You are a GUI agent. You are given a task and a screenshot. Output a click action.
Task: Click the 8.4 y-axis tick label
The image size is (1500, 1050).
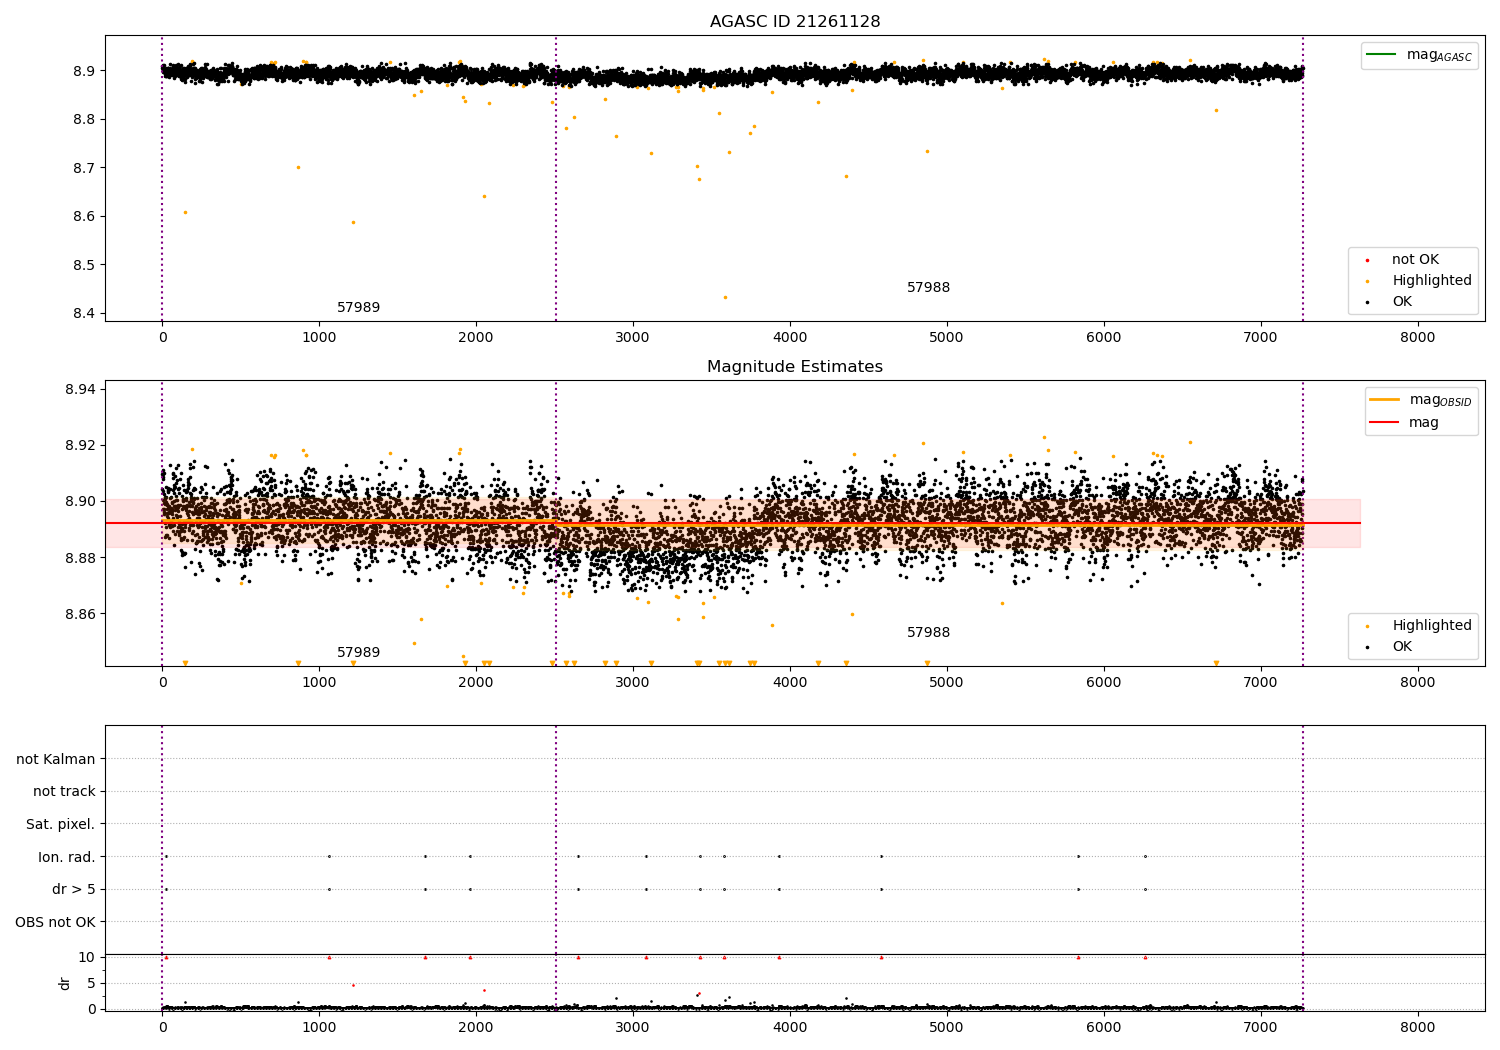coord(83,314)
